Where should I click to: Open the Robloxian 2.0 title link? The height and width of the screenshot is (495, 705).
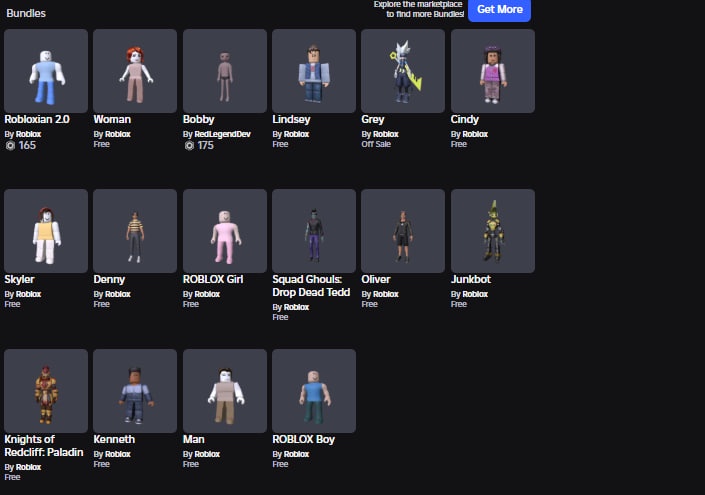tap(37, 120)
